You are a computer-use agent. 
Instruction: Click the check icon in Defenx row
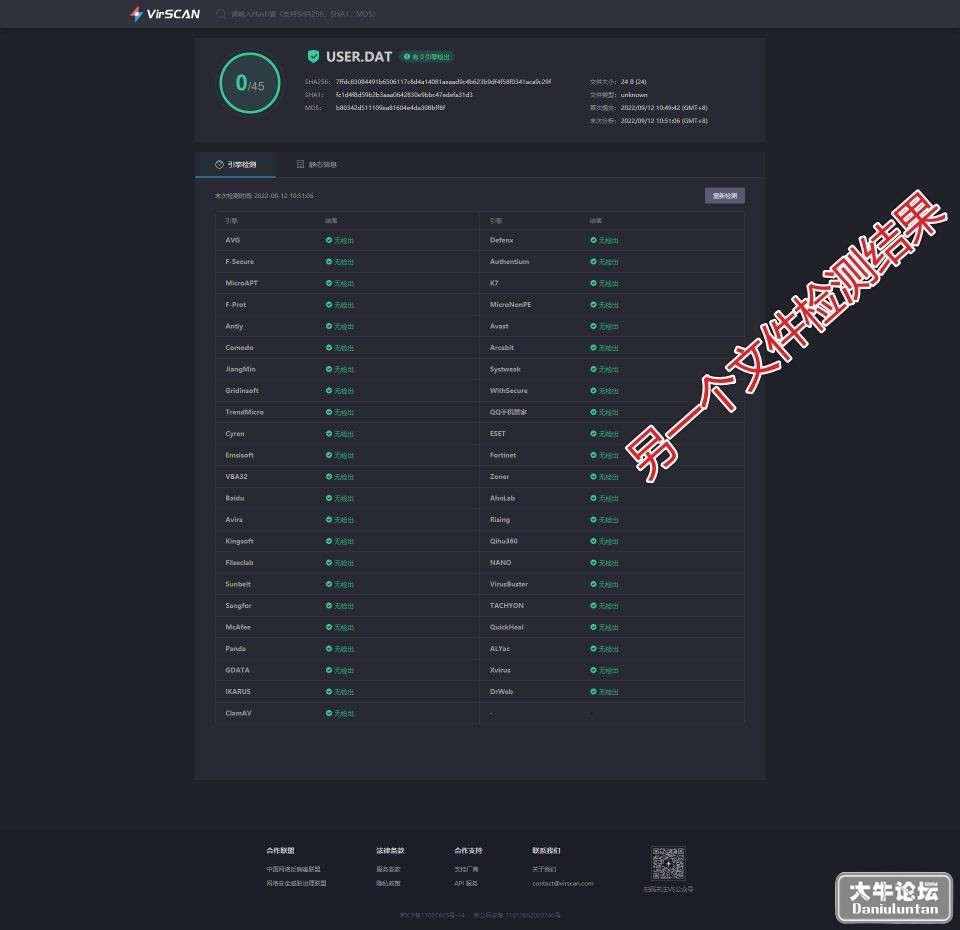coord(593,240)
